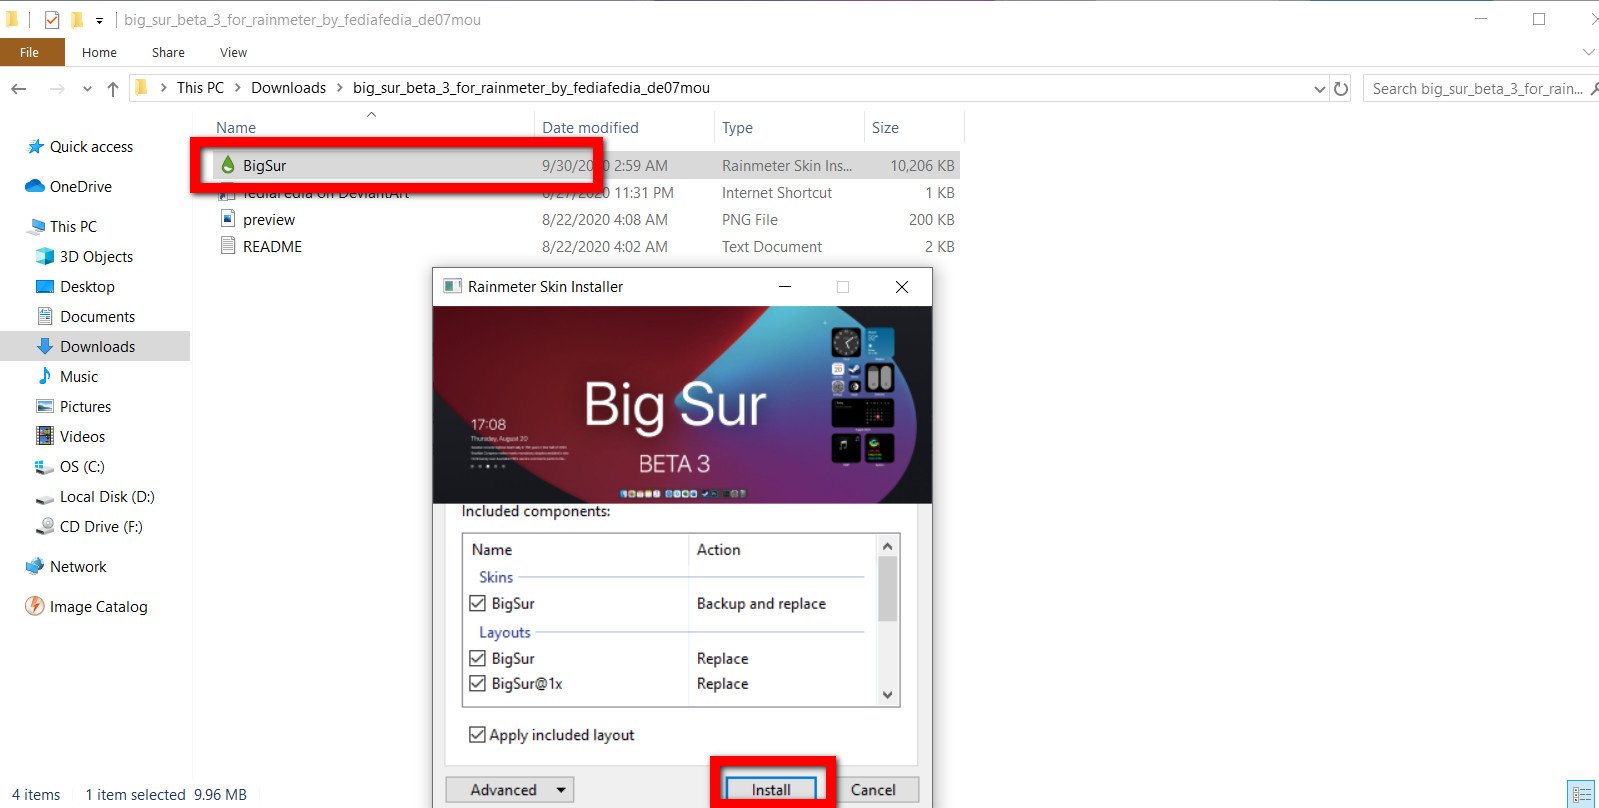Open Network icon in sidebar
The image size is (1599, 808).
tap(35, 566)
